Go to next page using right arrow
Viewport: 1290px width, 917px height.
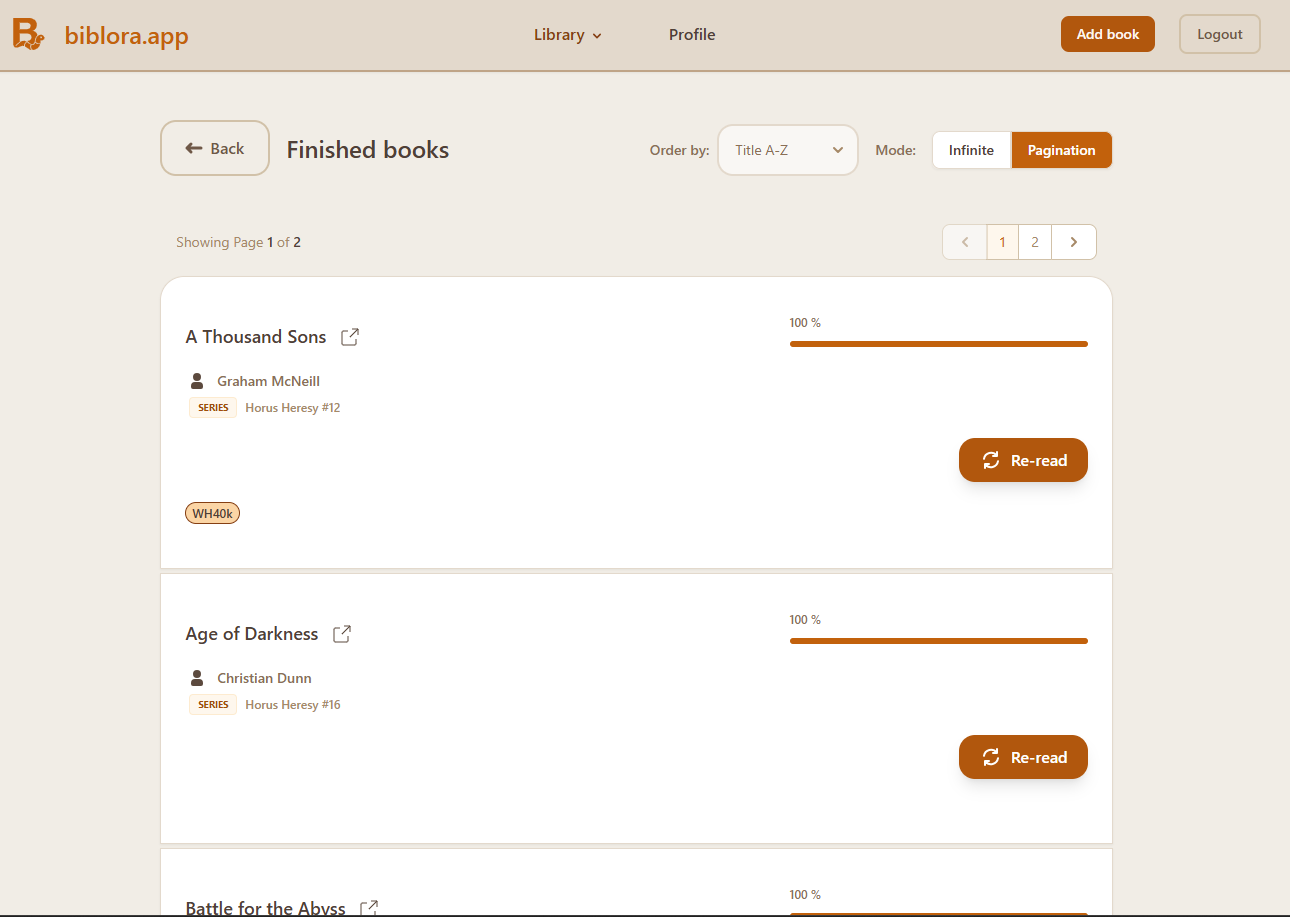[x=1073, y=242]
